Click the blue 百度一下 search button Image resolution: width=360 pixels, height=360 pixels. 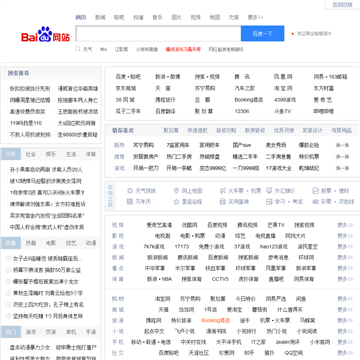tap(263, 34)
